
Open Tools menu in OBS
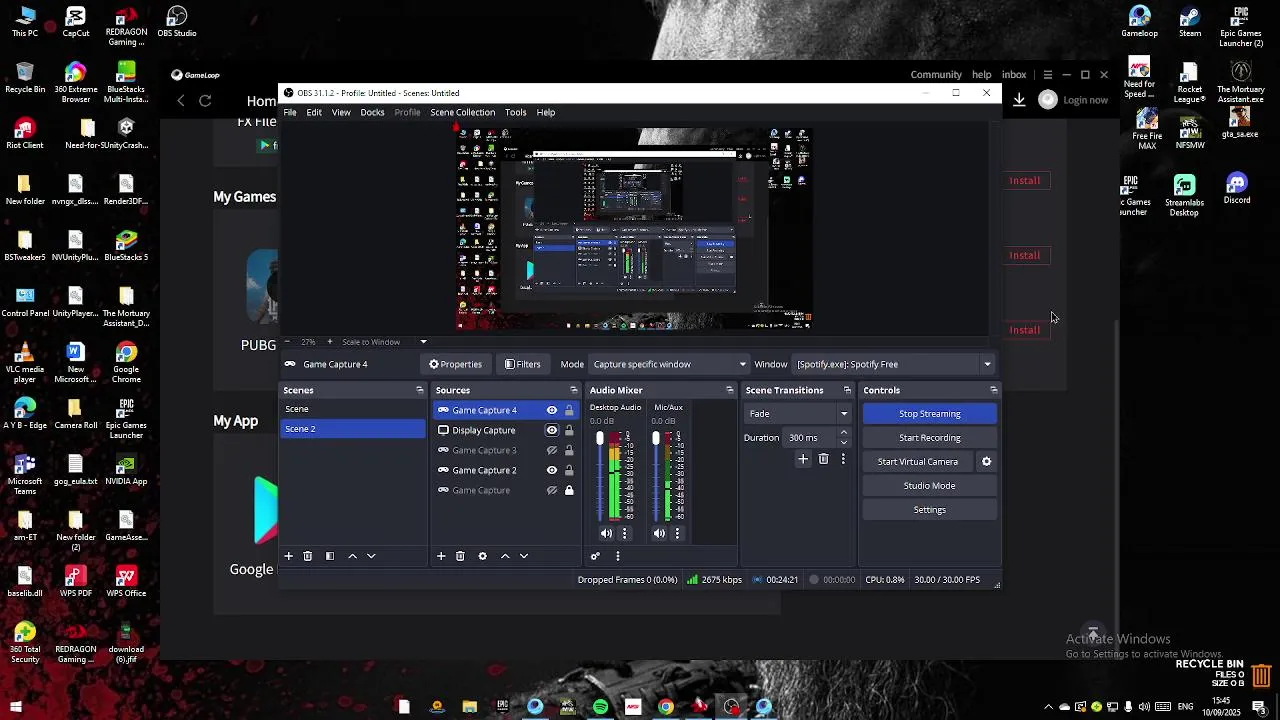click(x=515, y=112)
